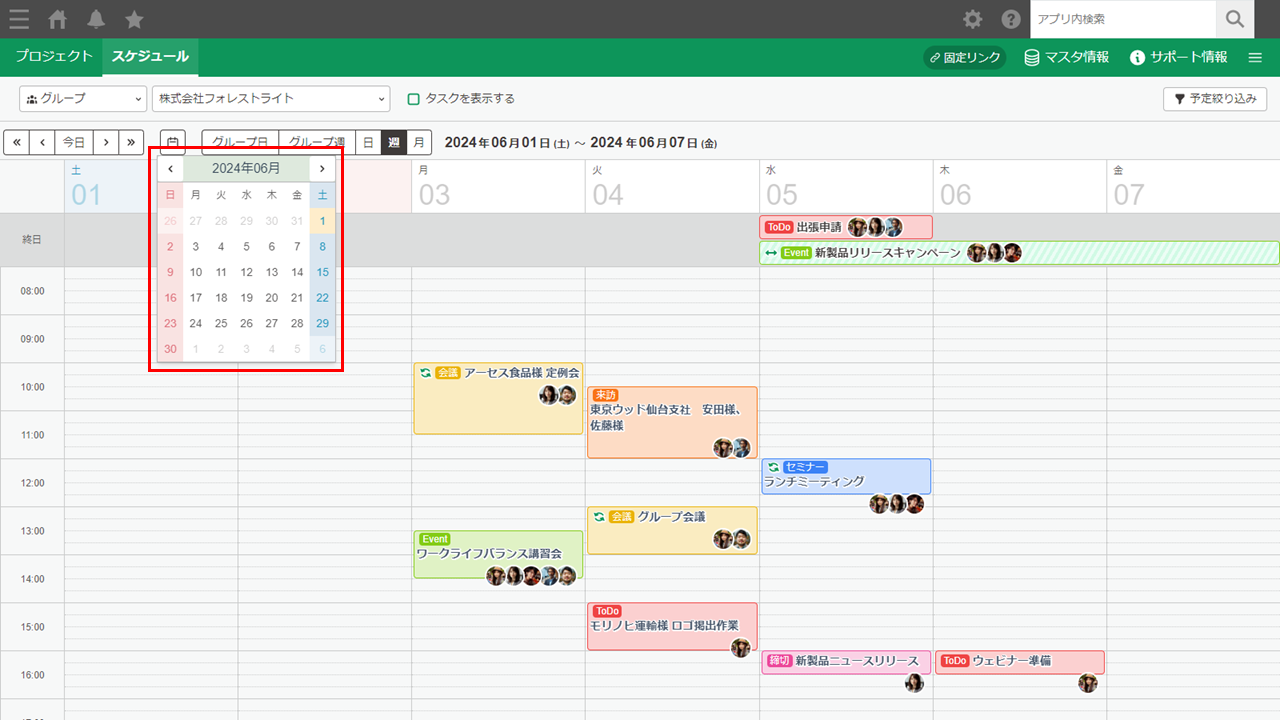This screenshot has height=720, width=1280.
Task: Open アーセス食品様 定例会 meeting
Action: 498,398
